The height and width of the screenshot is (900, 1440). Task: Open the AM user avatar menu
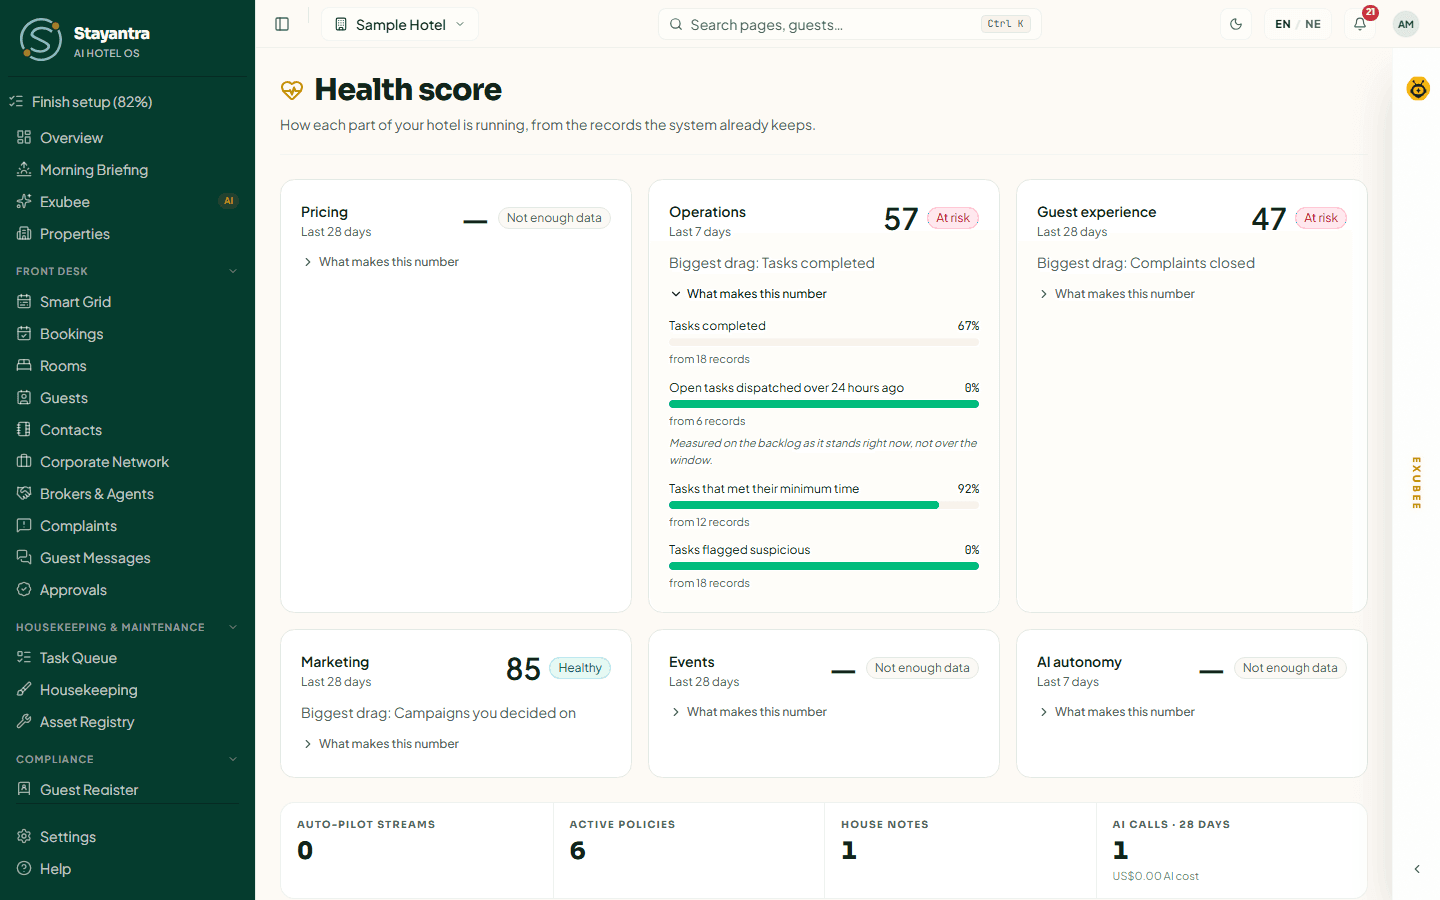click(1406, 24)
